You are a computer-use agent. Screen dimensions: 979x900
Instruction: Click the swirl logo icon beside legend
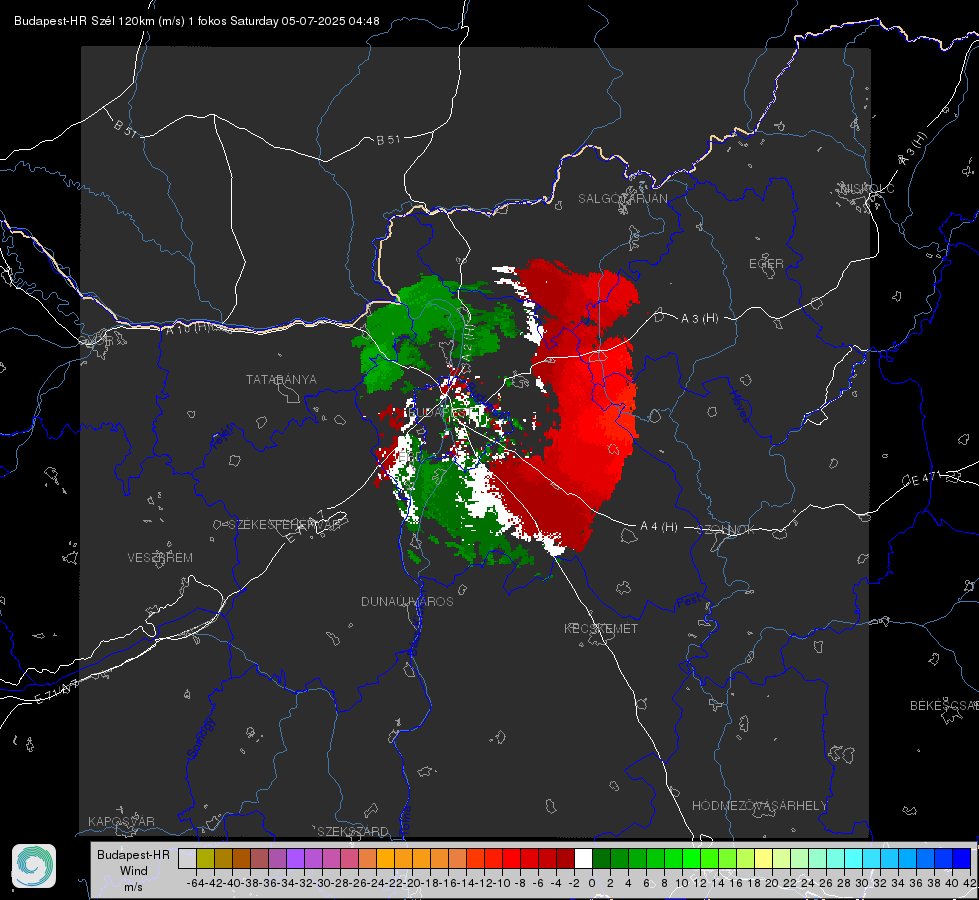coord(34,866)
